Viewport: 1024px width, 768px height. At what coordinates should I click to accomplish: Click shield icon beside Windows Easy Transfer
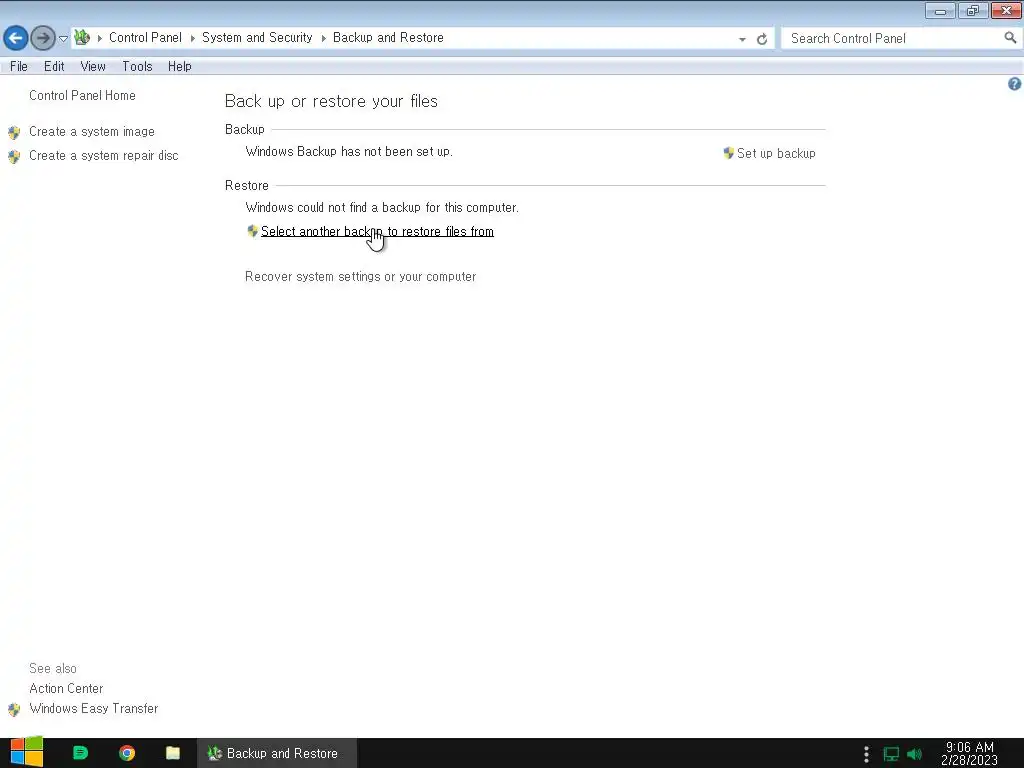[14, 710]
